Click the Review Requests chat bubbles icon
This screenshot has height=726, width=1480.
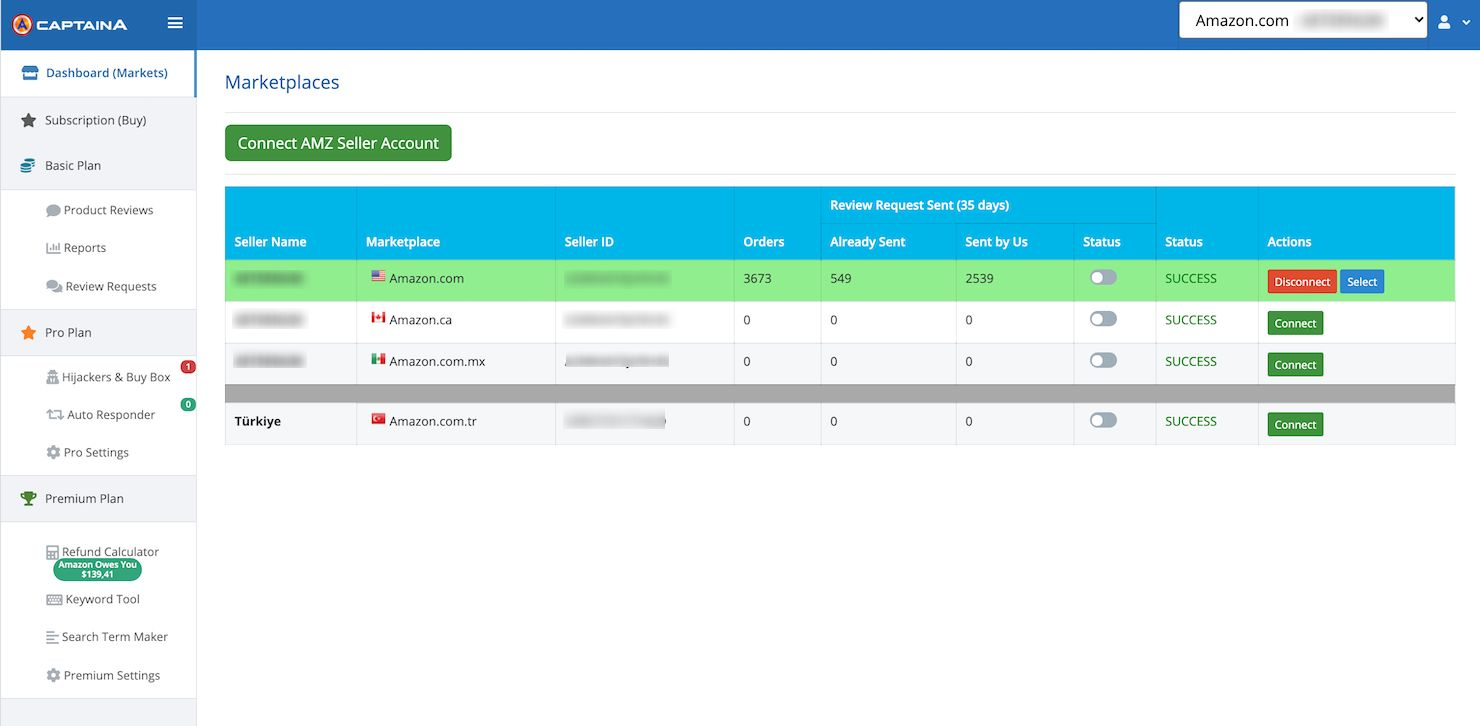54,286
